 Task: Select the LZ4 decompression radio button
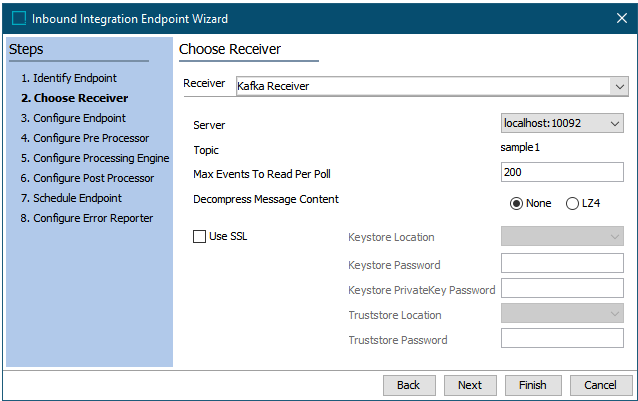pyautogui.click(x=572, y=203)
